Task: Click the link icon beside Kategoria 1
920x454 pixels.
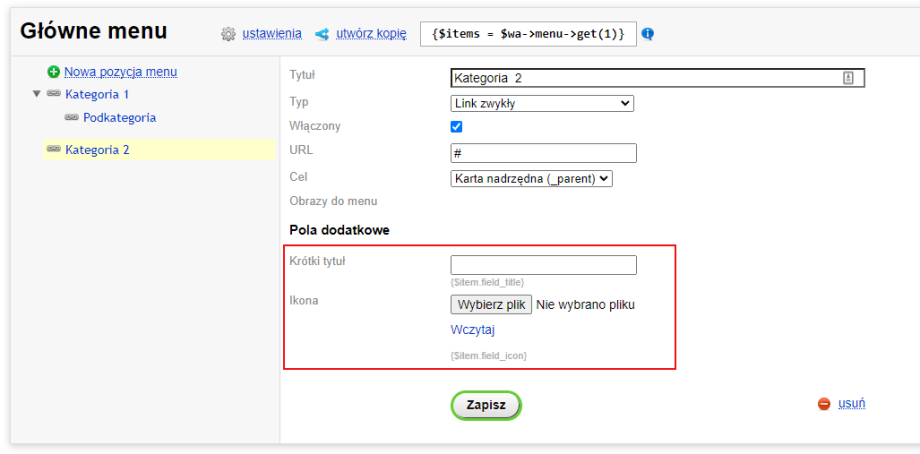Action: point(54,95)
